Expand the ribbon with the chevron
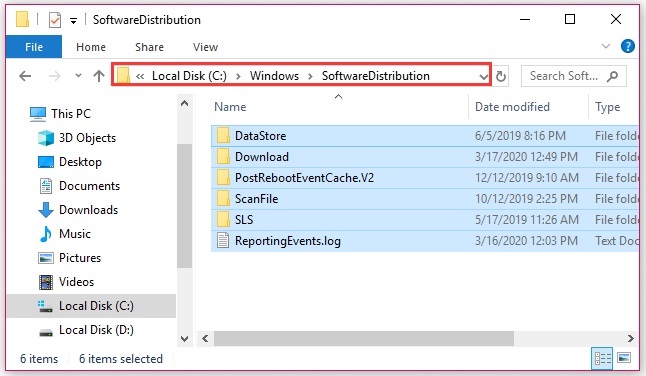The width and height of the screenshot is (646, 376). pyautogui.click(x=606, y=46)
